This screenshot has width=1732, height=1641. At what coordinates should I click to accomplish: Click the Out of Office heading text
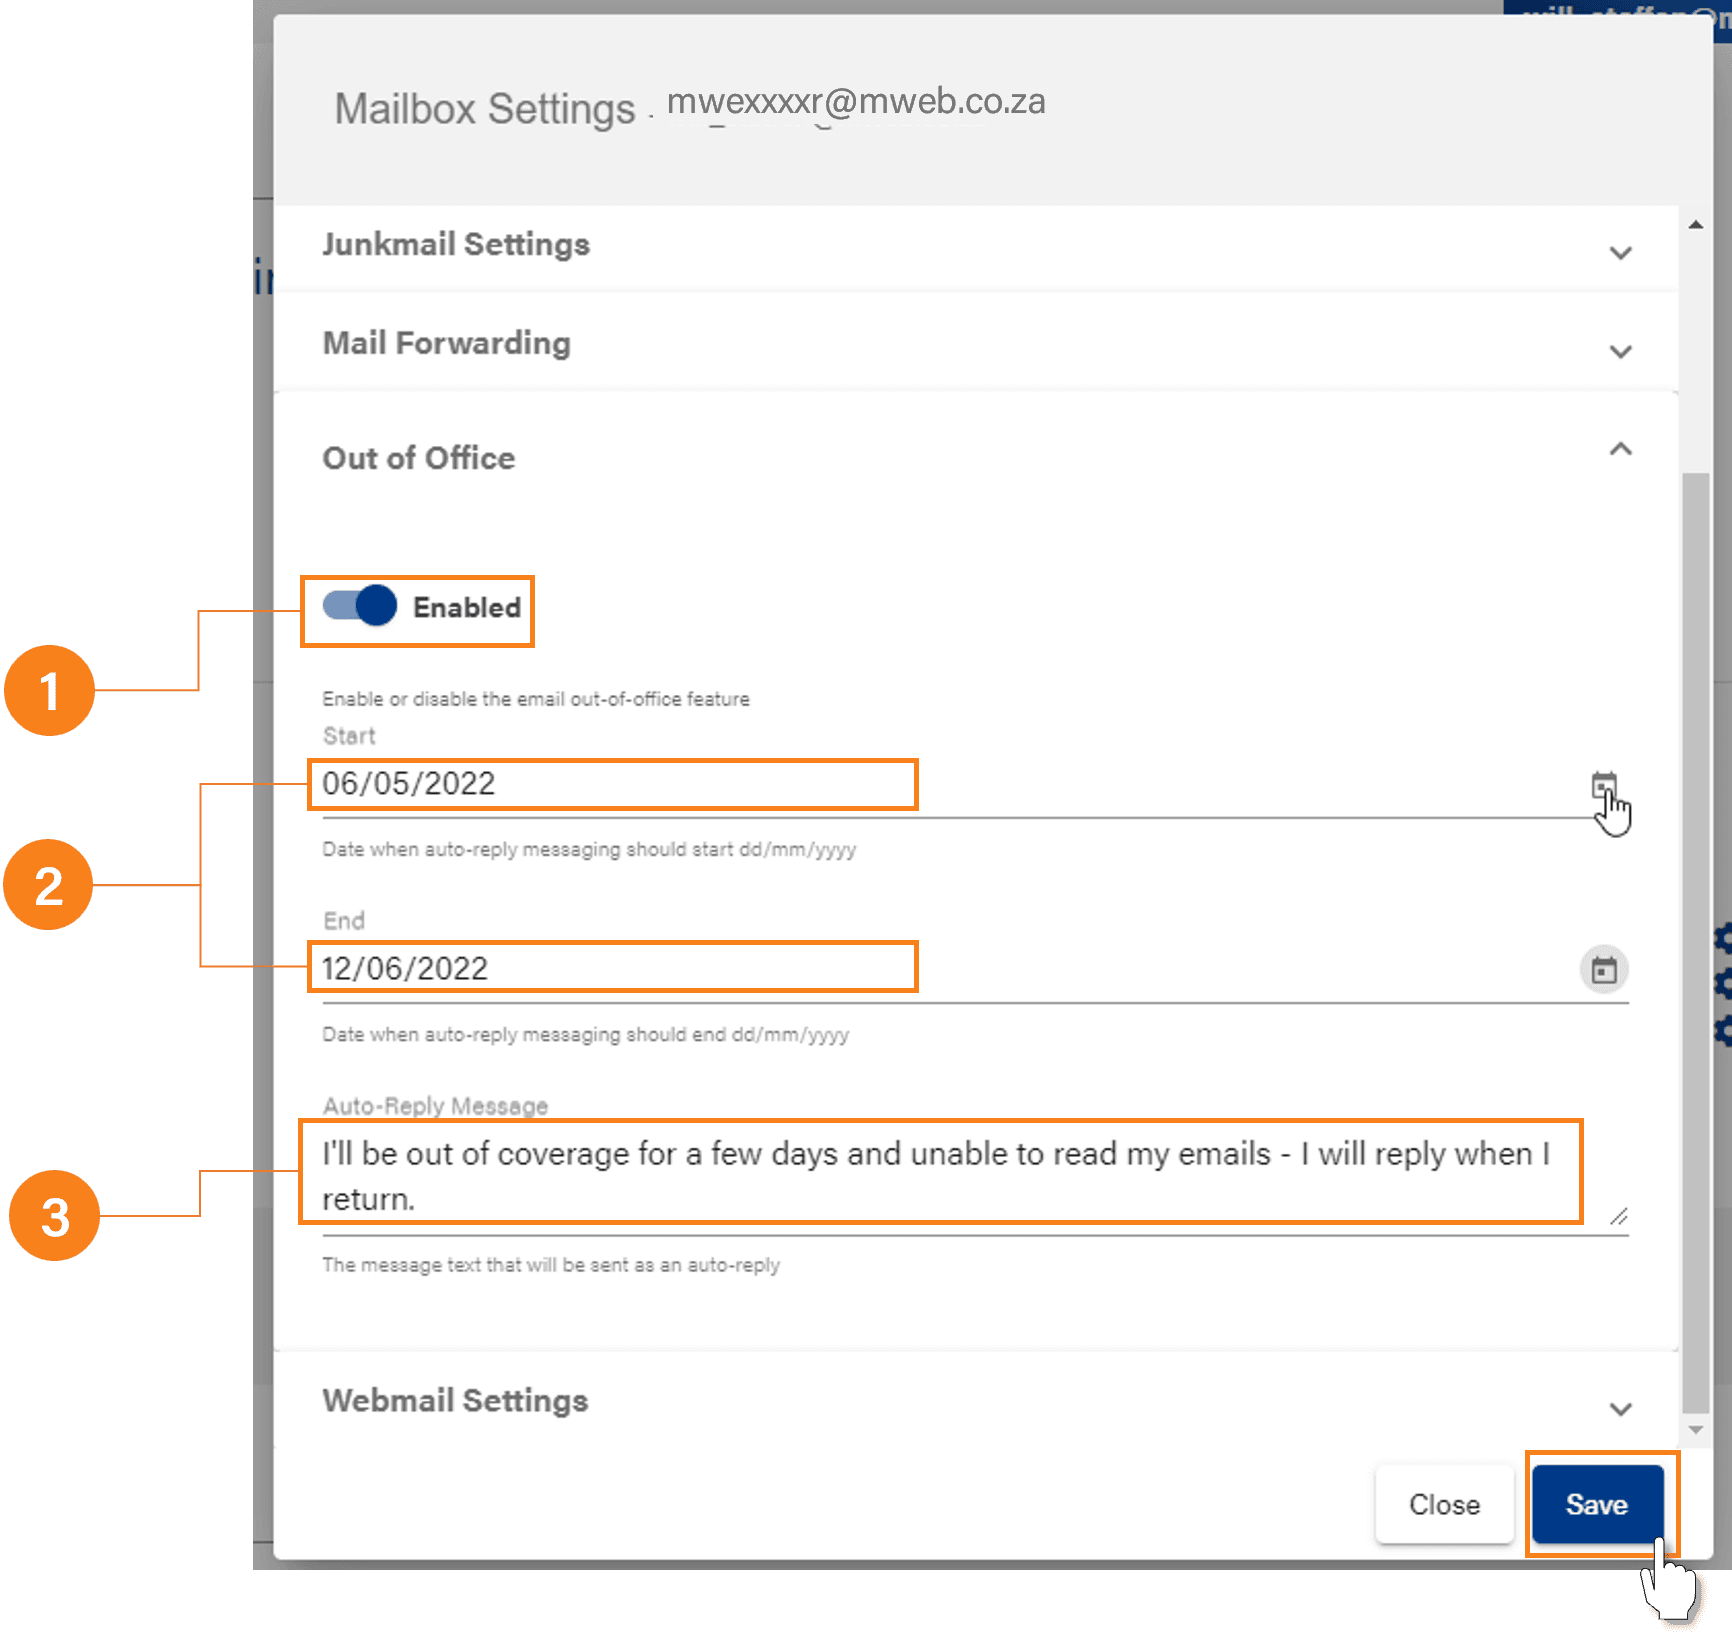(418, 458)
